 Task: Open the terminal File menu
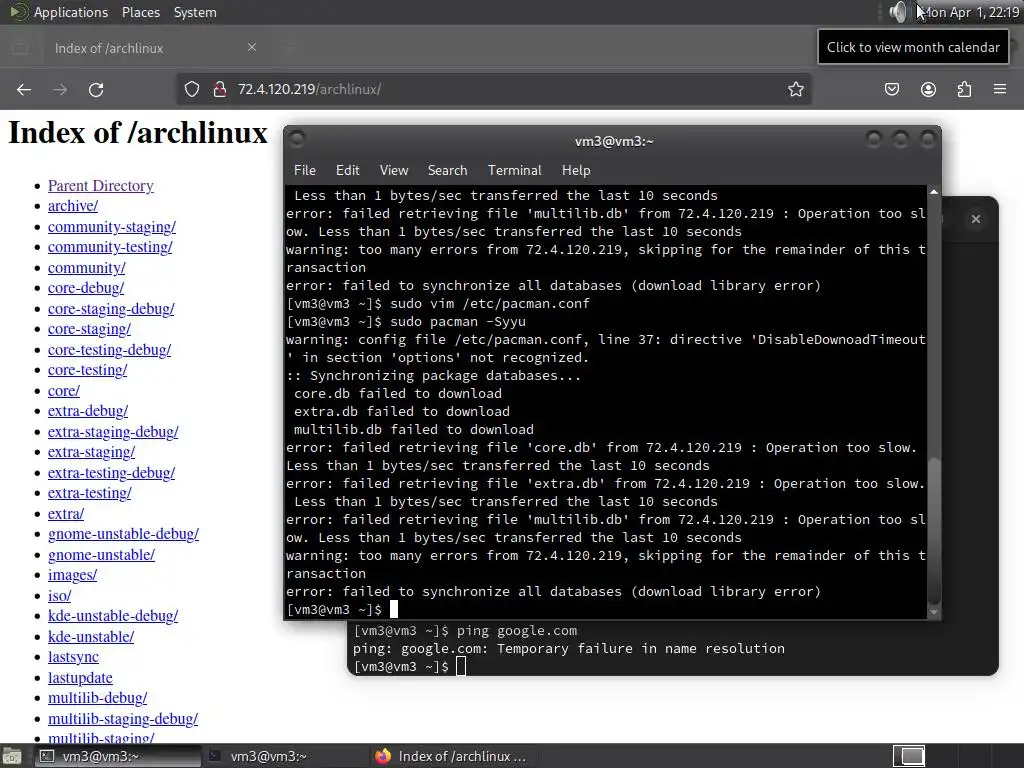[x=304, y=170]
